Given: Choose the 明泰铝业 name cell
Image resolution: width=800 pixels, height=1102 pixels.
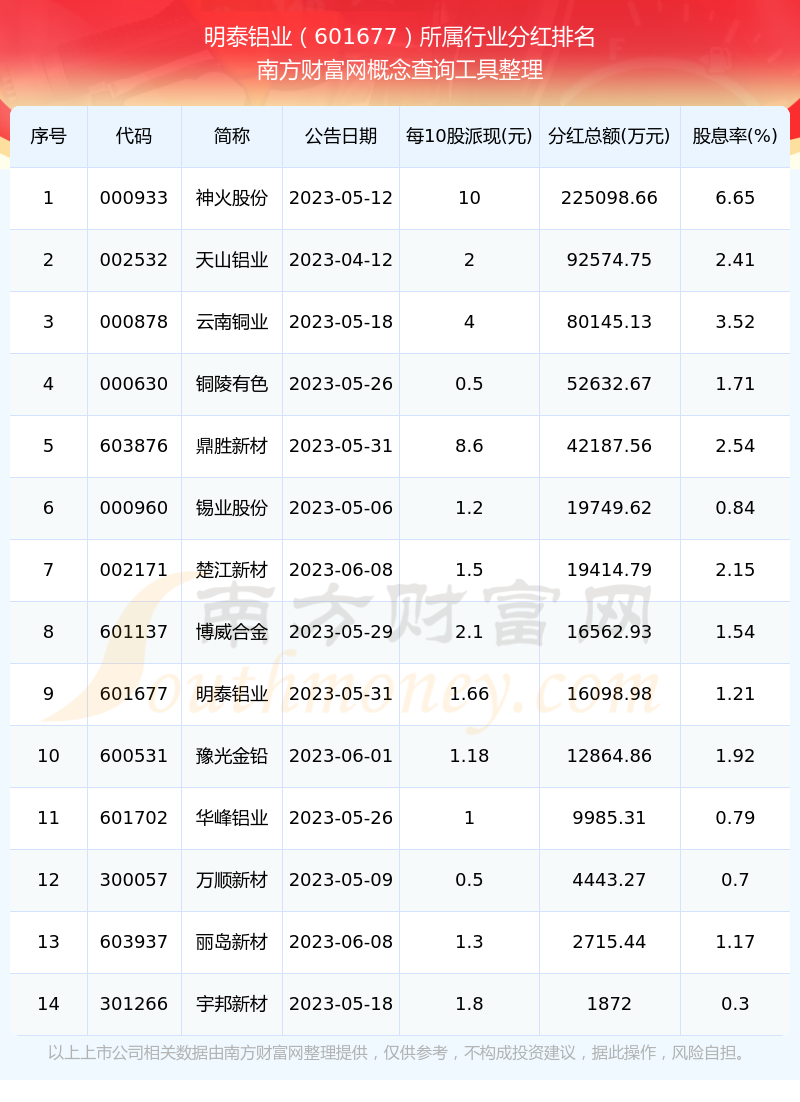Looking at the screenshot, I should 232,694.
